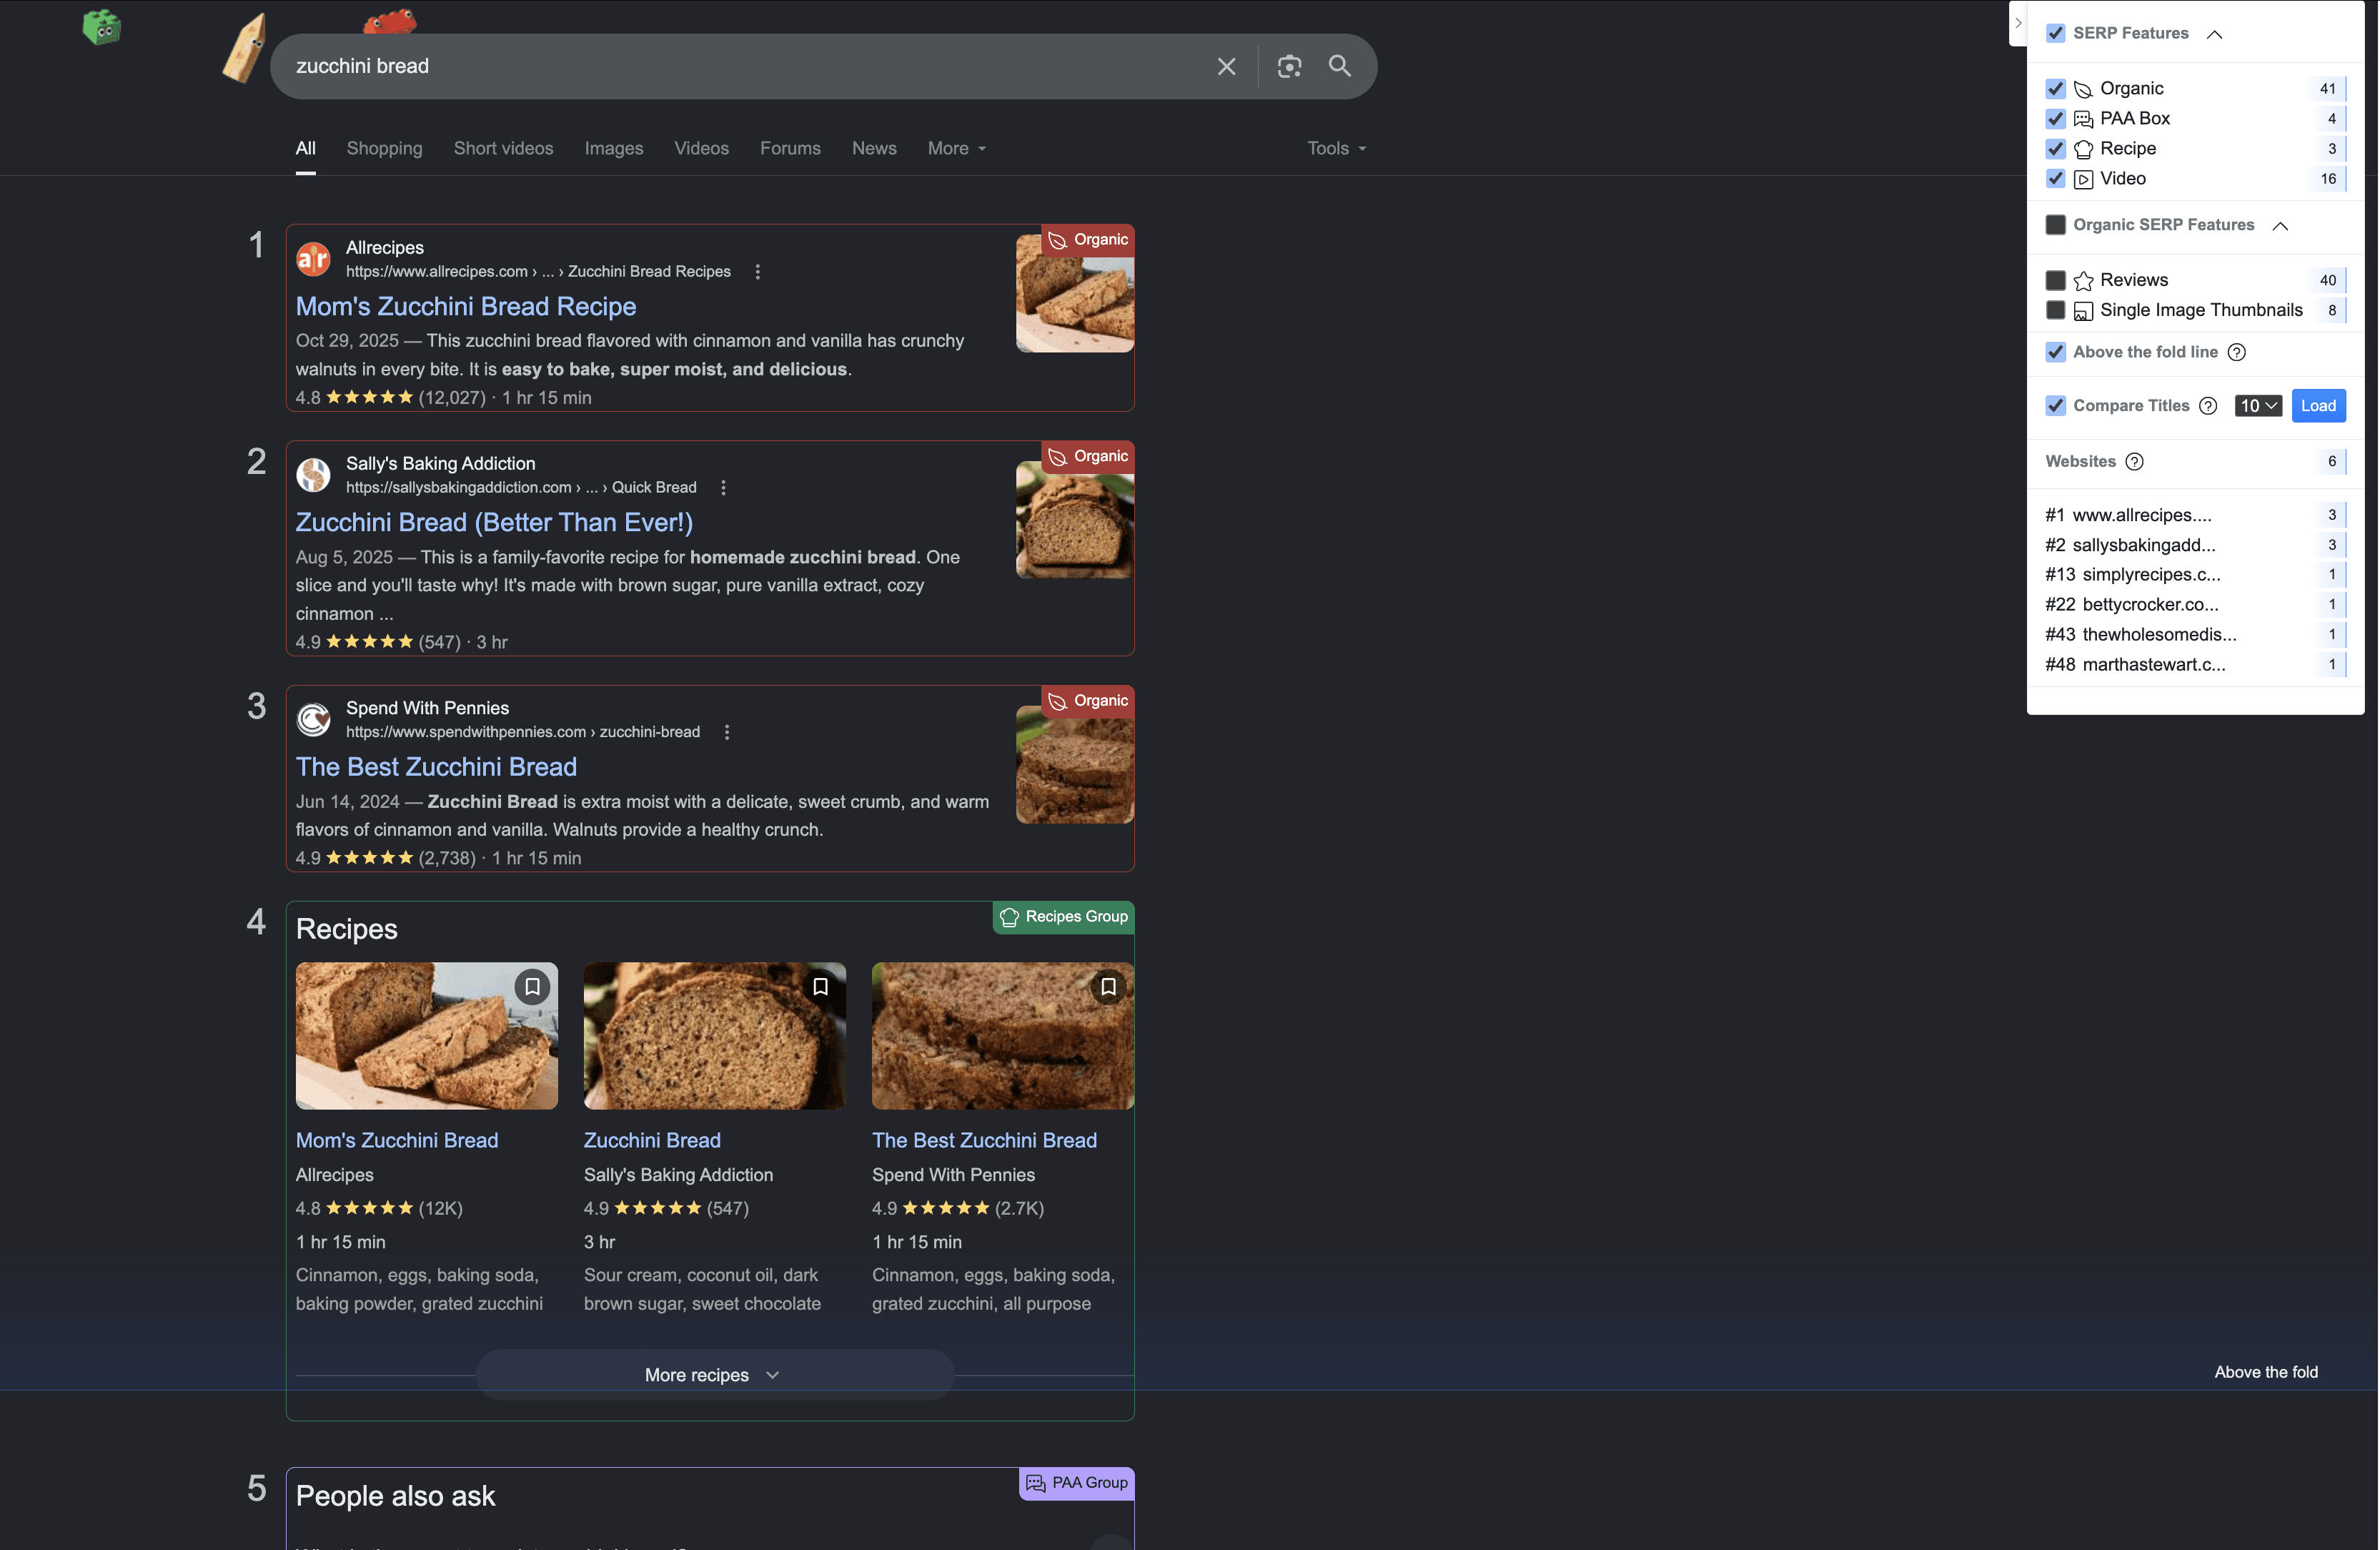Screen dimensions: 2380x1550
Task: Collapse the Organic SERP Features section chevron
Action: [2280, 226]
